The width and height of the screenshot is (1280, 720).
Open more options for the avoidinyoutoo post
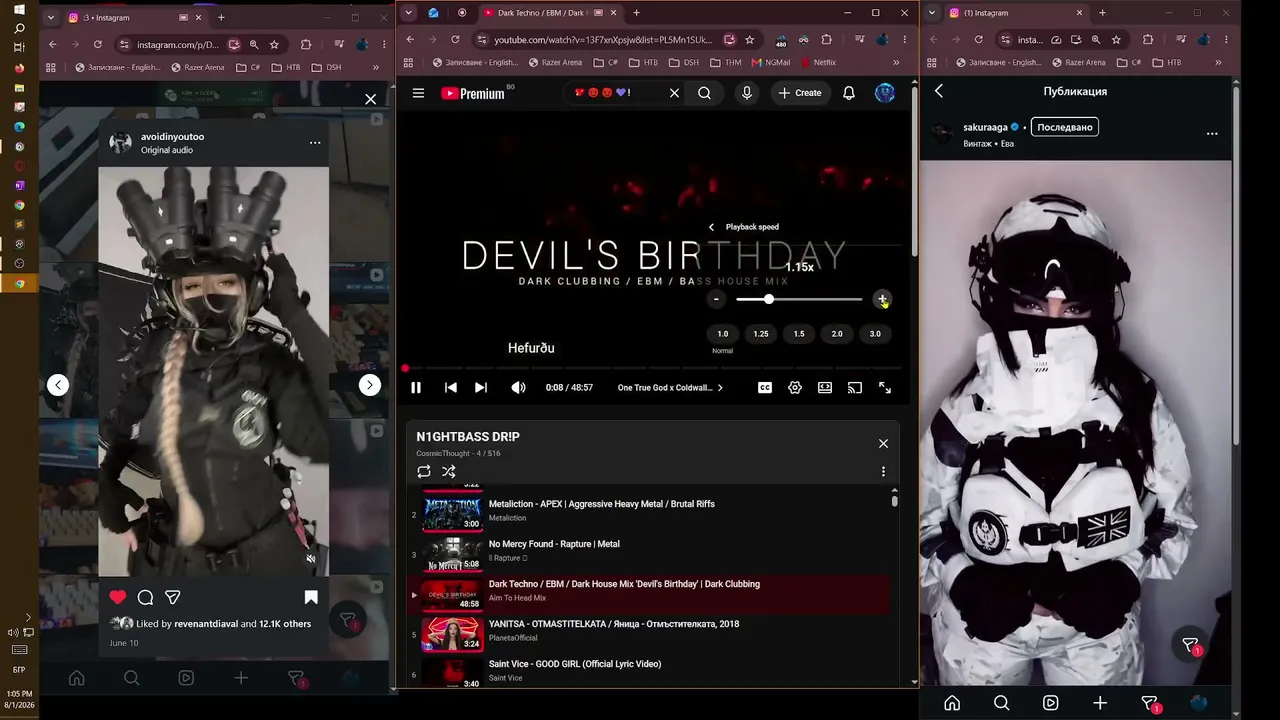click(315, 142)
